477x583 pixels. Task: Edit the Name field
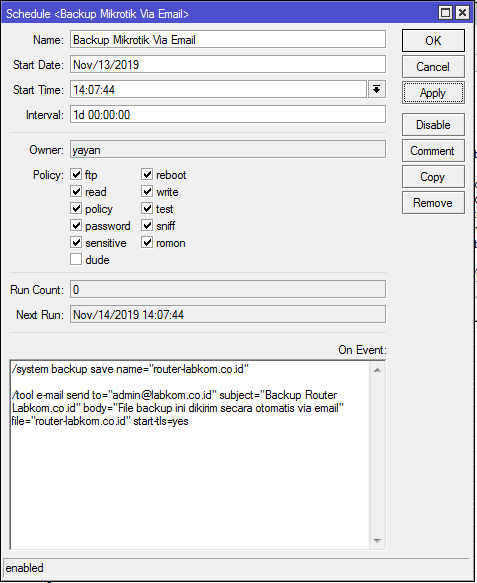tap(228, 39)
